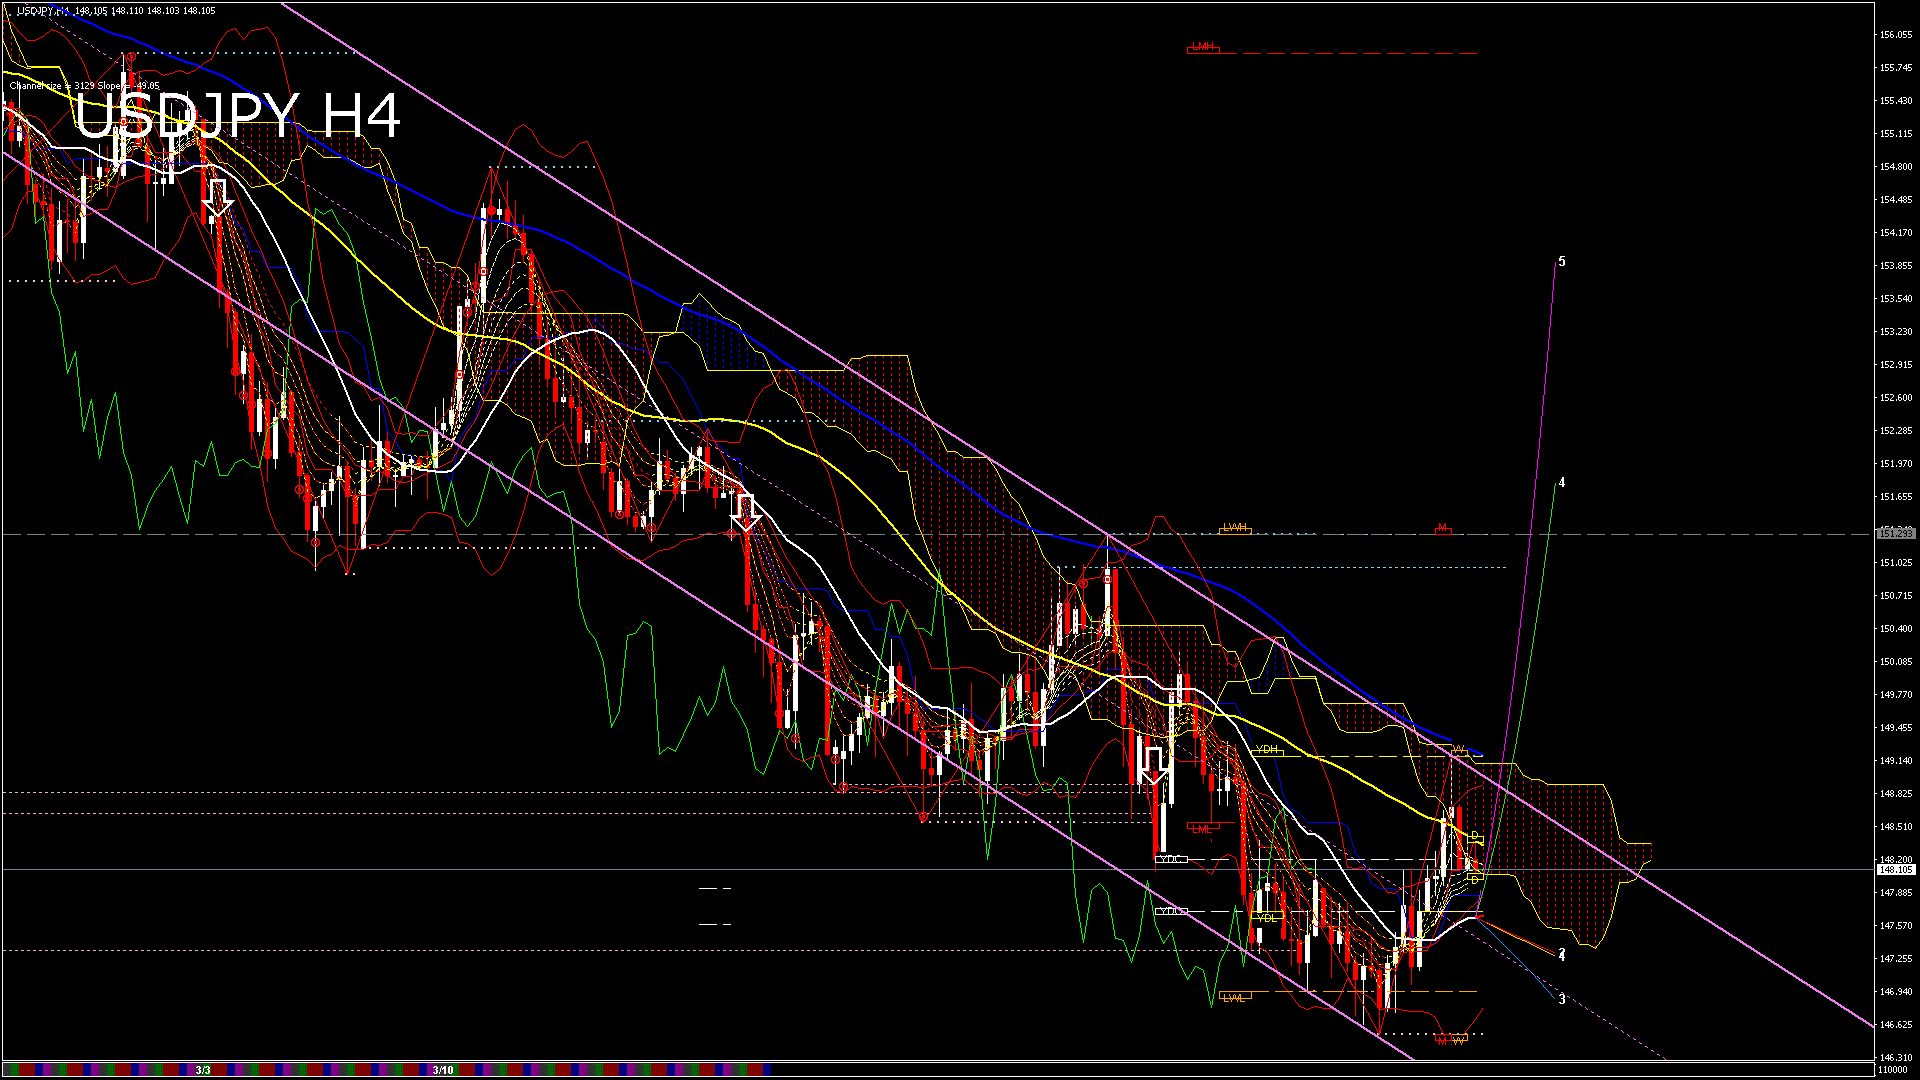1920x1080 pixels.
Task: Click the 146.625 price scale value
Action: [1896, 1024]
